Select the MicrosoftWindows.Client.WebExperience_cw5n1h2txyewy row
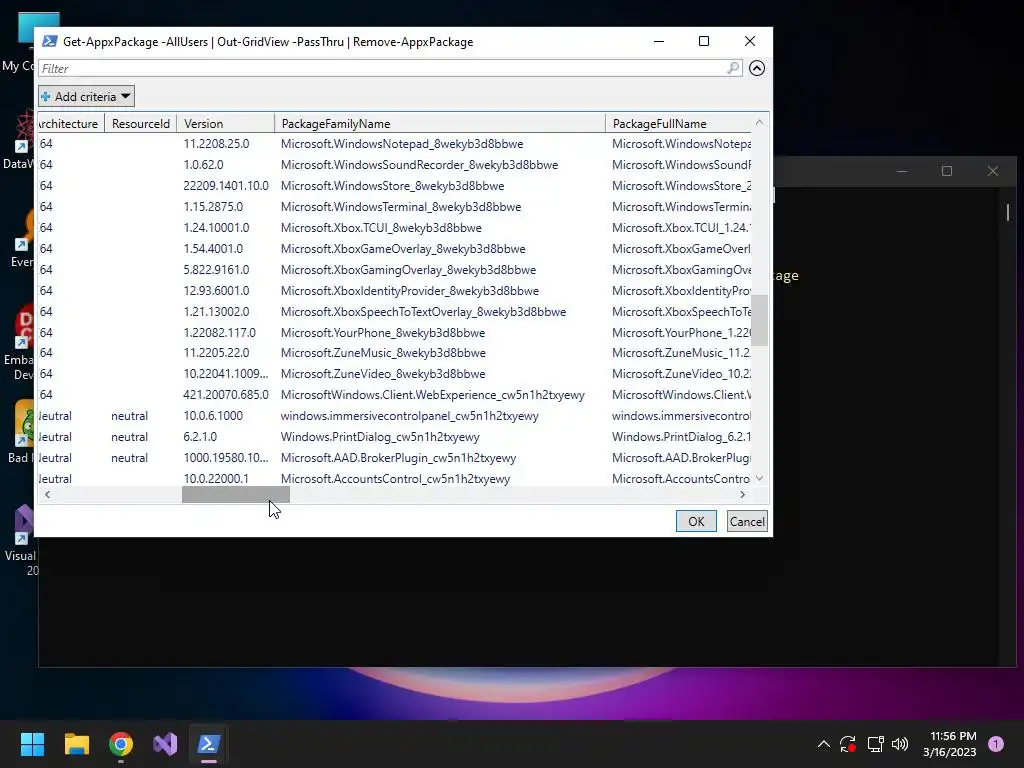This screenshot has width=1024, height=768. pyautogui.click(x=394, y=394)
